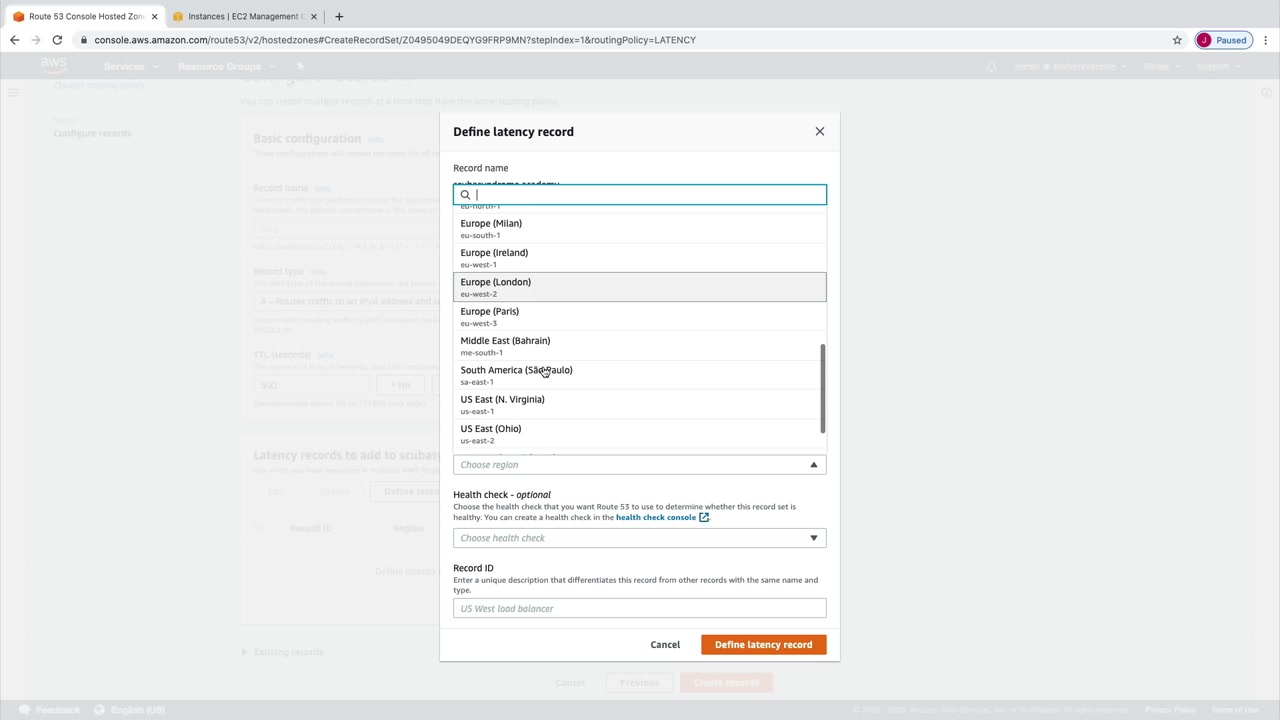The height and width of the screenshot is (720, 1280).
Task: Switch to the Route 53 Console tab
Action: [x=86, y=16]
